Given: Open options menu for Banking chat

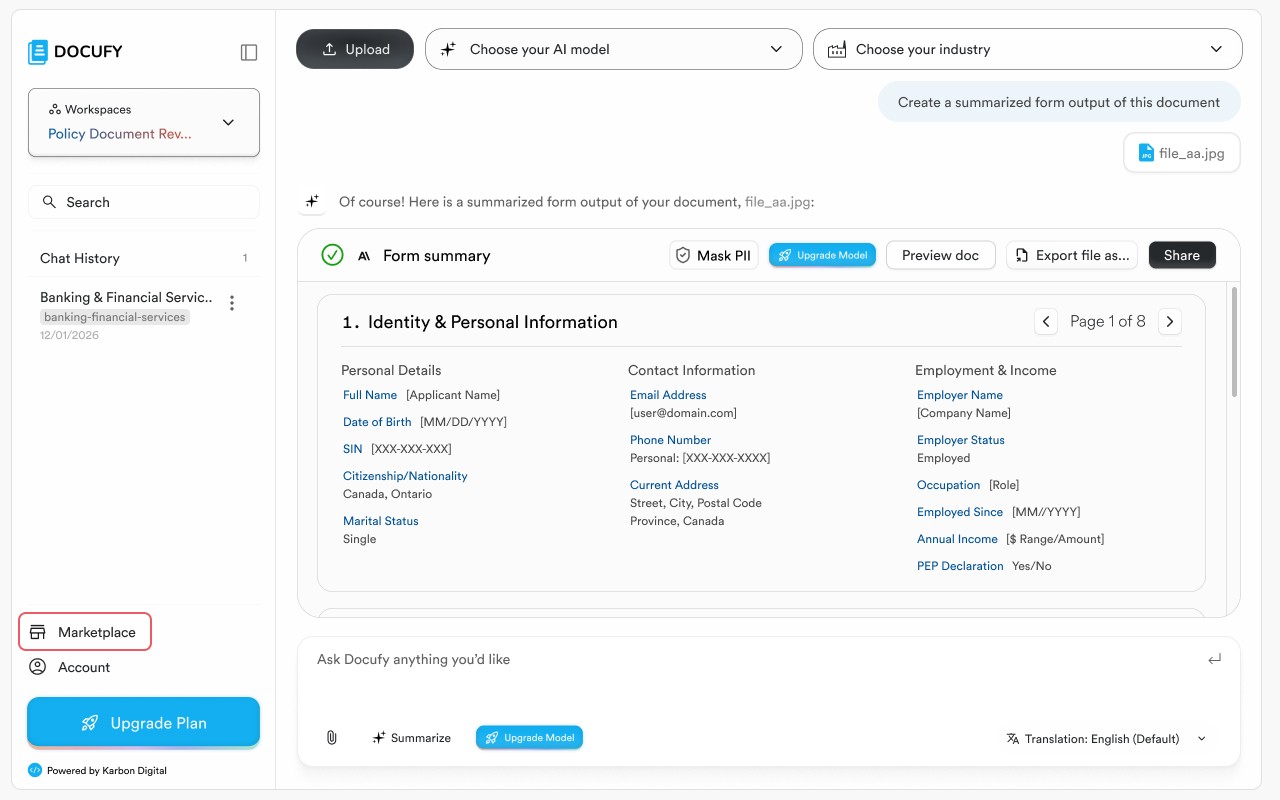Looking at the screenshot, I should [x=232, y=303].
